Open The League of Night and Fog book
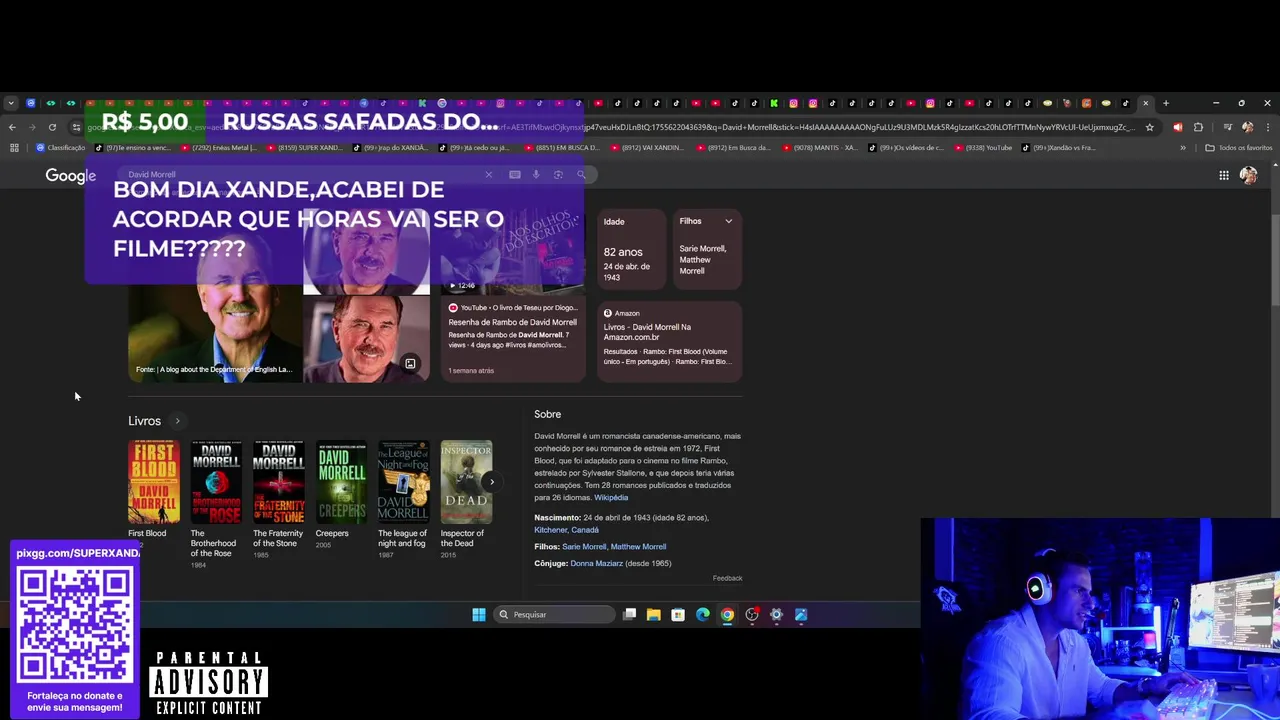This screenshot has height=720, width=1280. 404,482
